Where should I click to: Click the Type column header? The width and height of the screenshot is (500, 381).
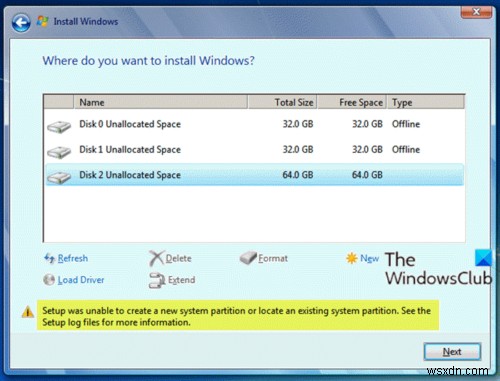[x=426, y=102]
